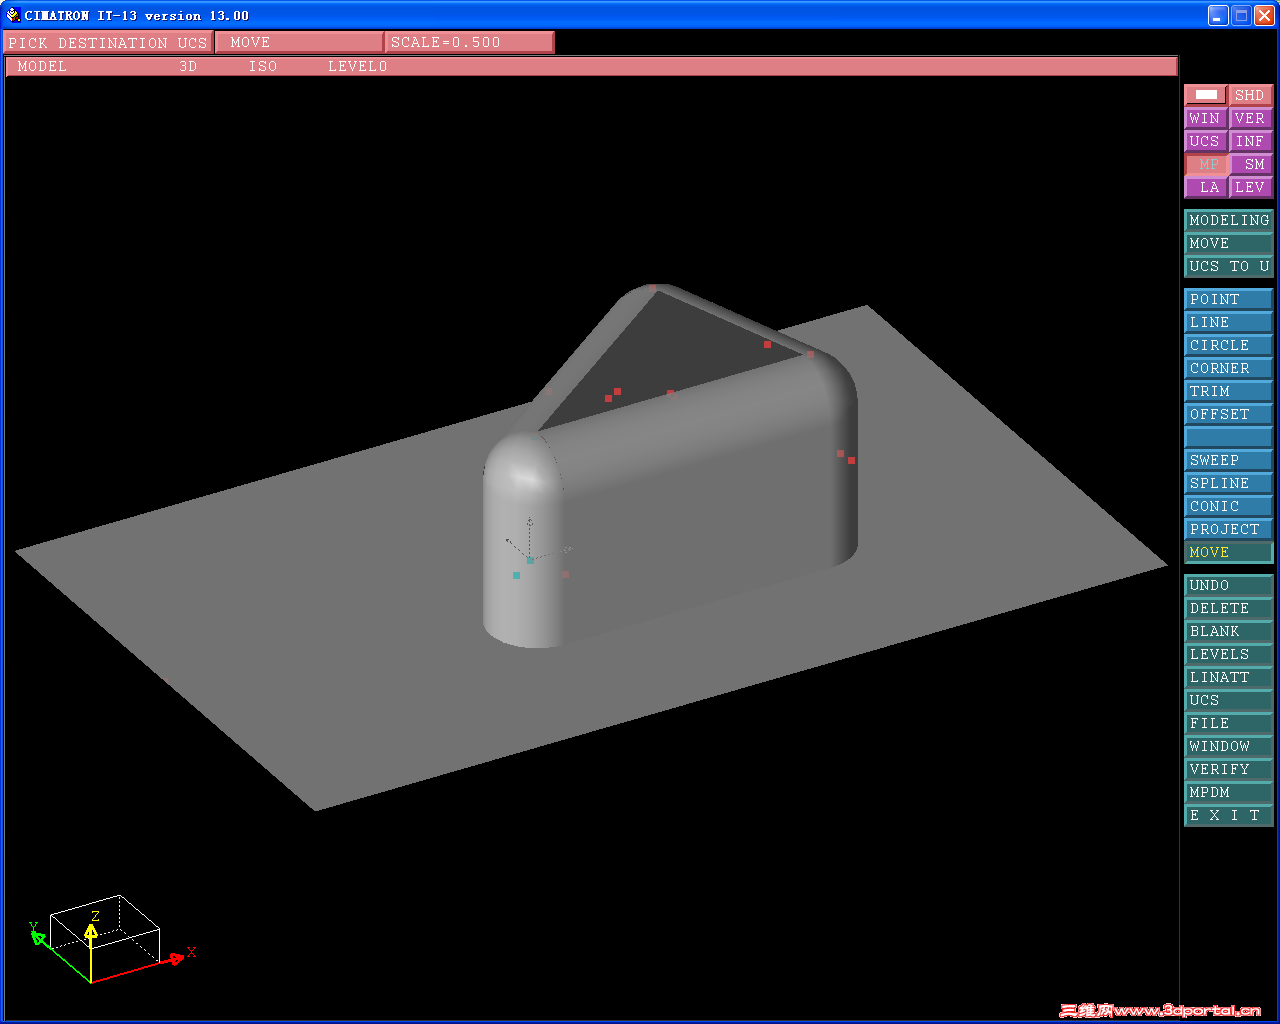
Task: Choose the PROJECT function
Action: tap(1229, 529)
